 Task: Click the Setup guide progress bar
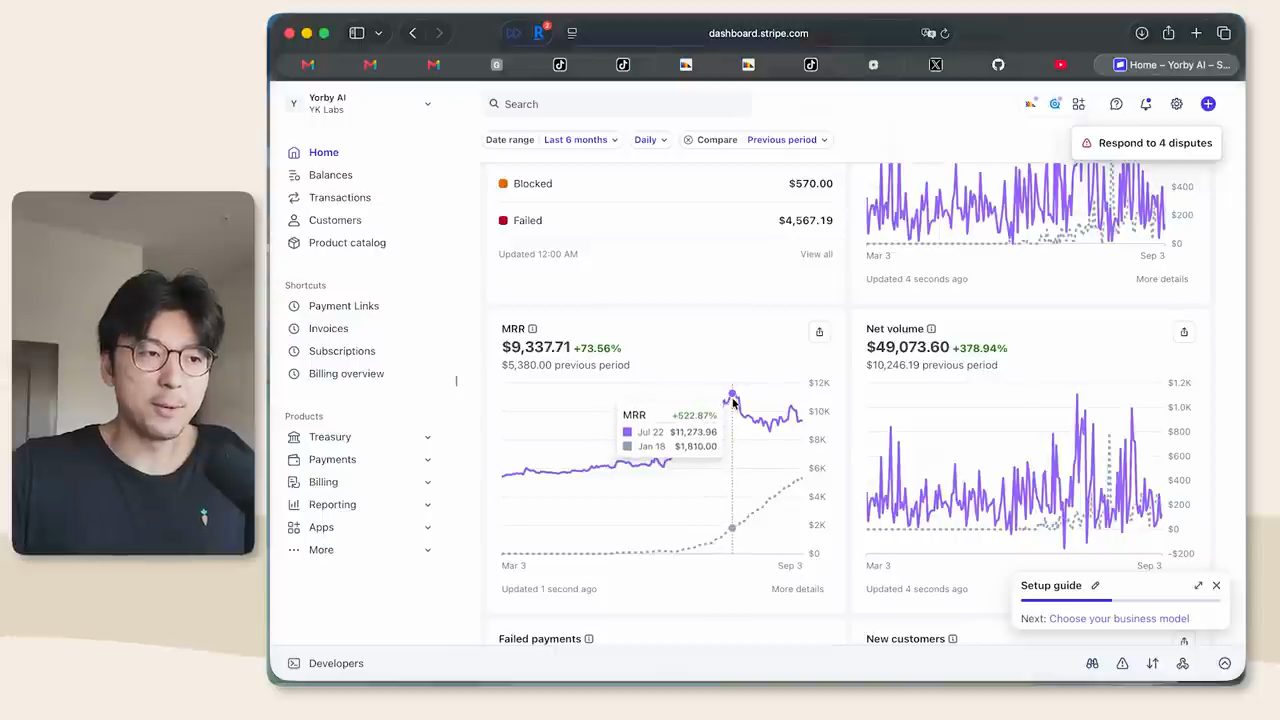click(x=1120, y=600)
